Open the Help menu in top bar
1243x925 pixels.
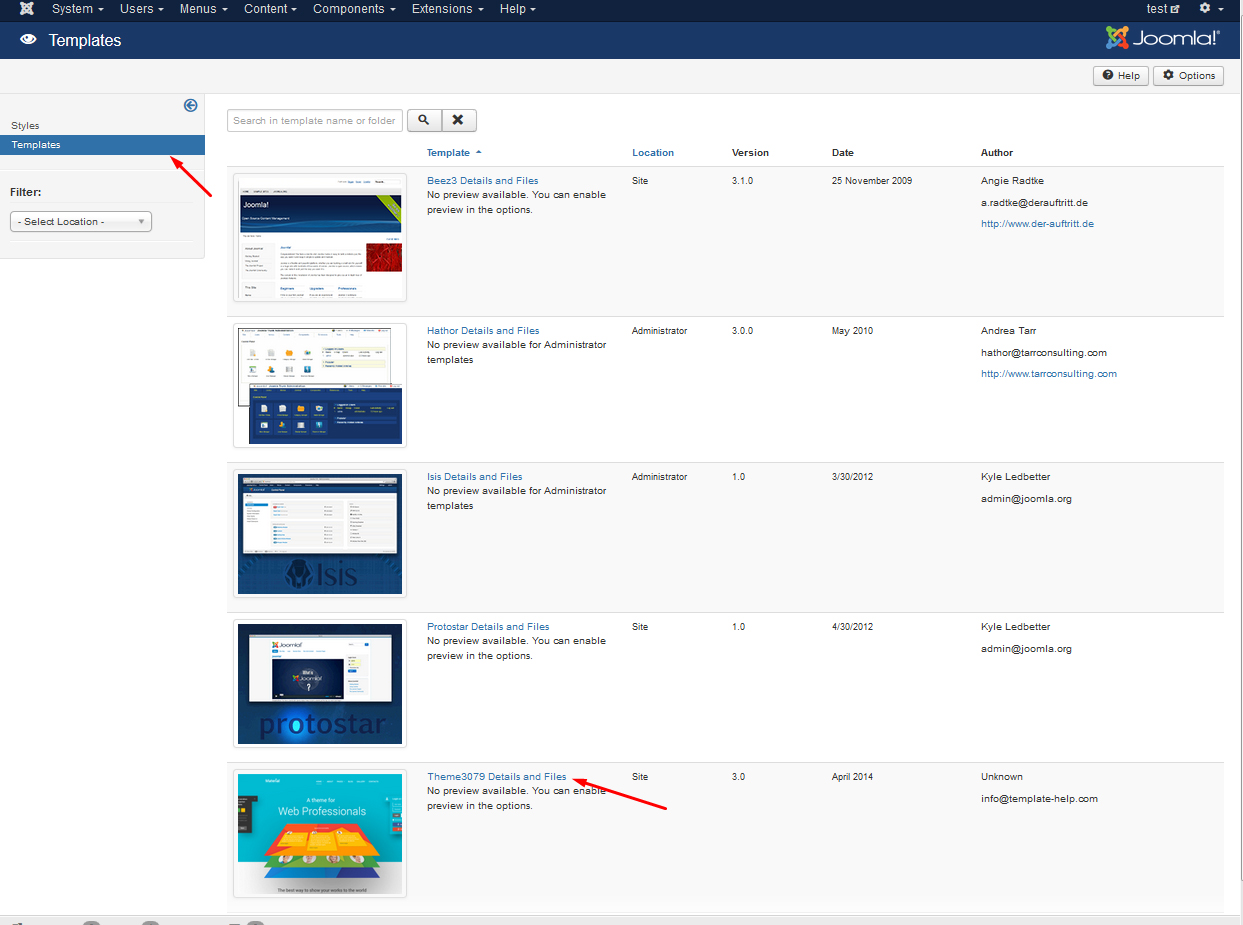[x=517, y=9]
